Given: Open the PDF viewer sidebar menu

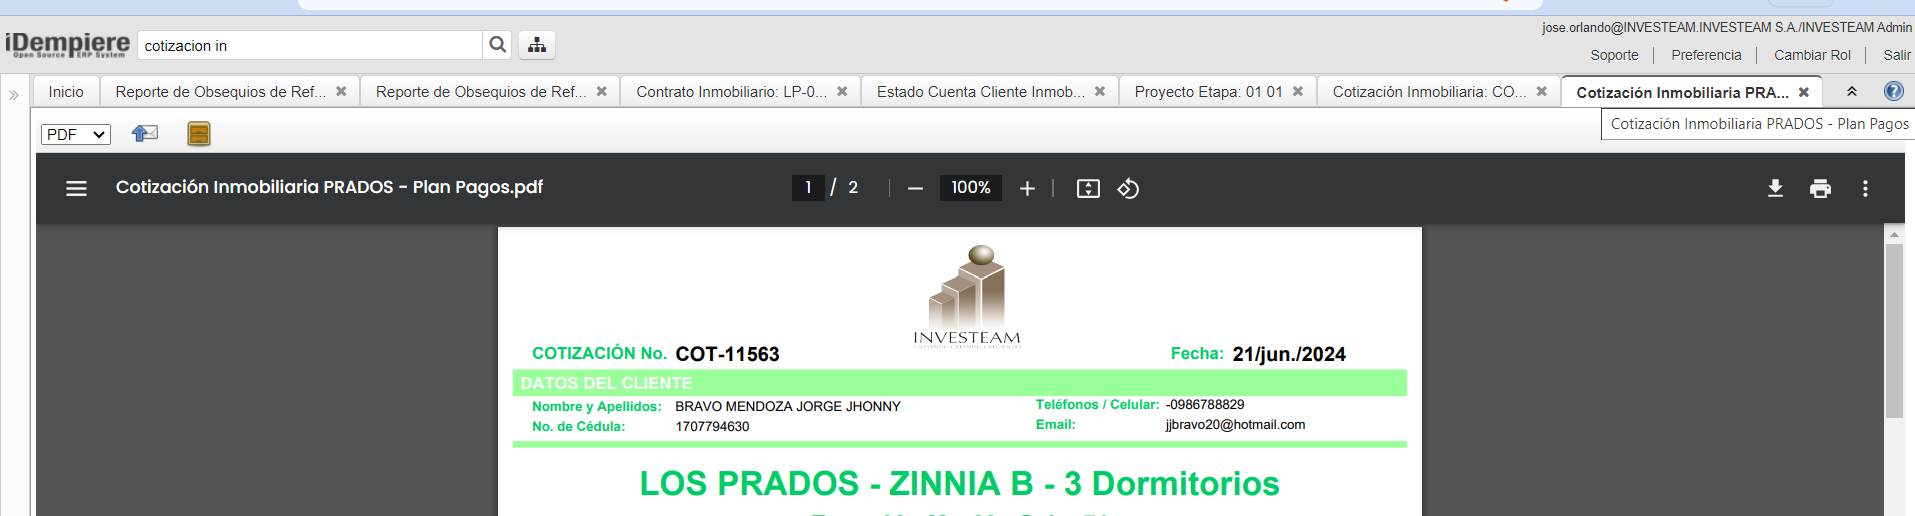Looking at the screenshot, I should [x=76, y=188].
